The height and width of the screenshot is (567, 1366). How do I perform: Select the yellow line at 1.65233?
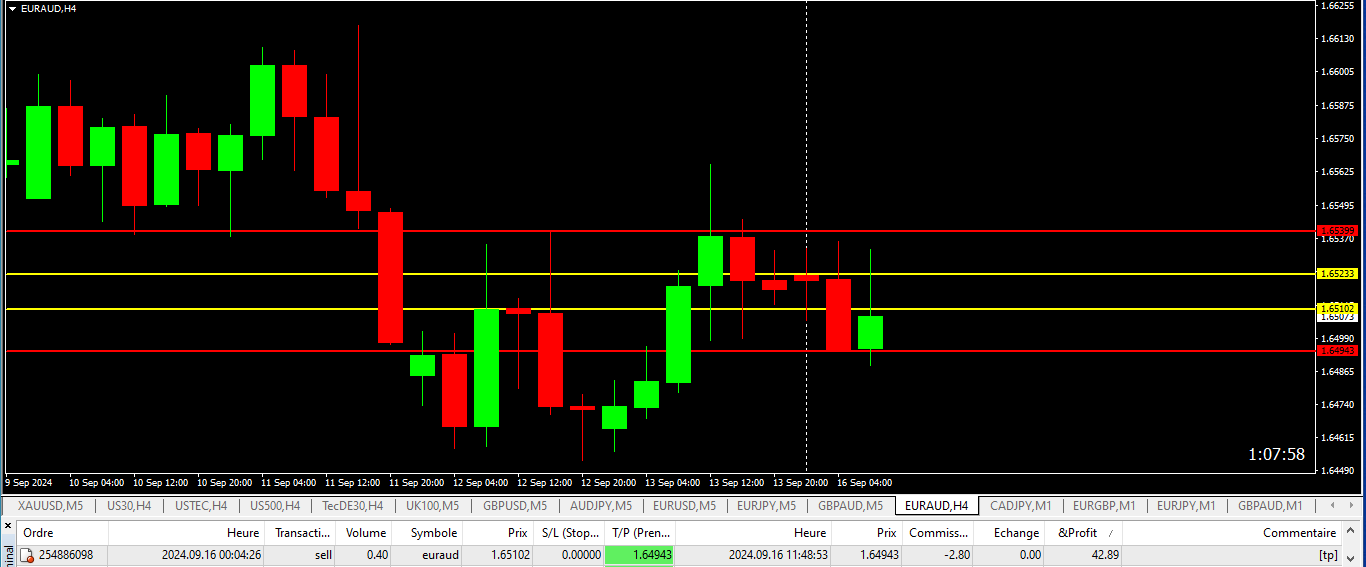[x=660, y=273]
